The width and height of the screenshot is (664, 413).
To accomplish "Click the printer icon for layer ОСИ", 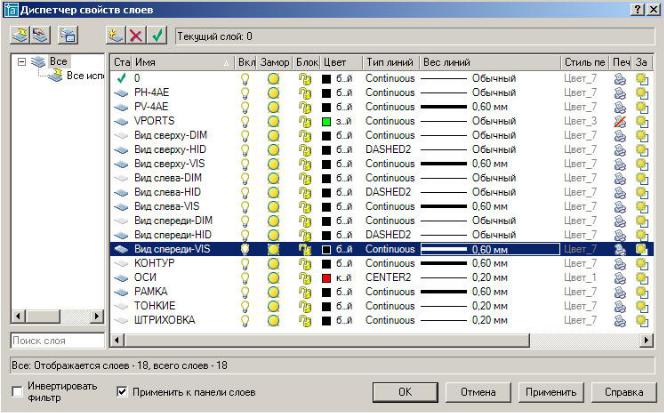I will 620,277.
